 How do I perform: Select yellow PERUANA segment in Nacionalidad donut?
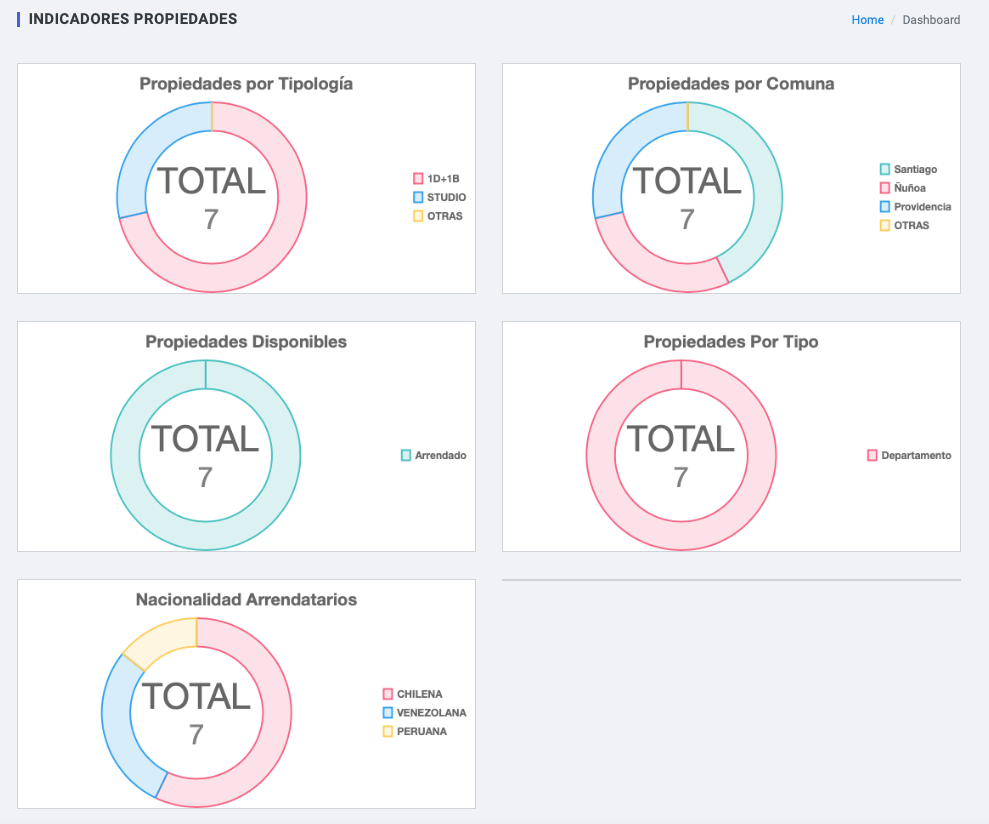point(163,639)
